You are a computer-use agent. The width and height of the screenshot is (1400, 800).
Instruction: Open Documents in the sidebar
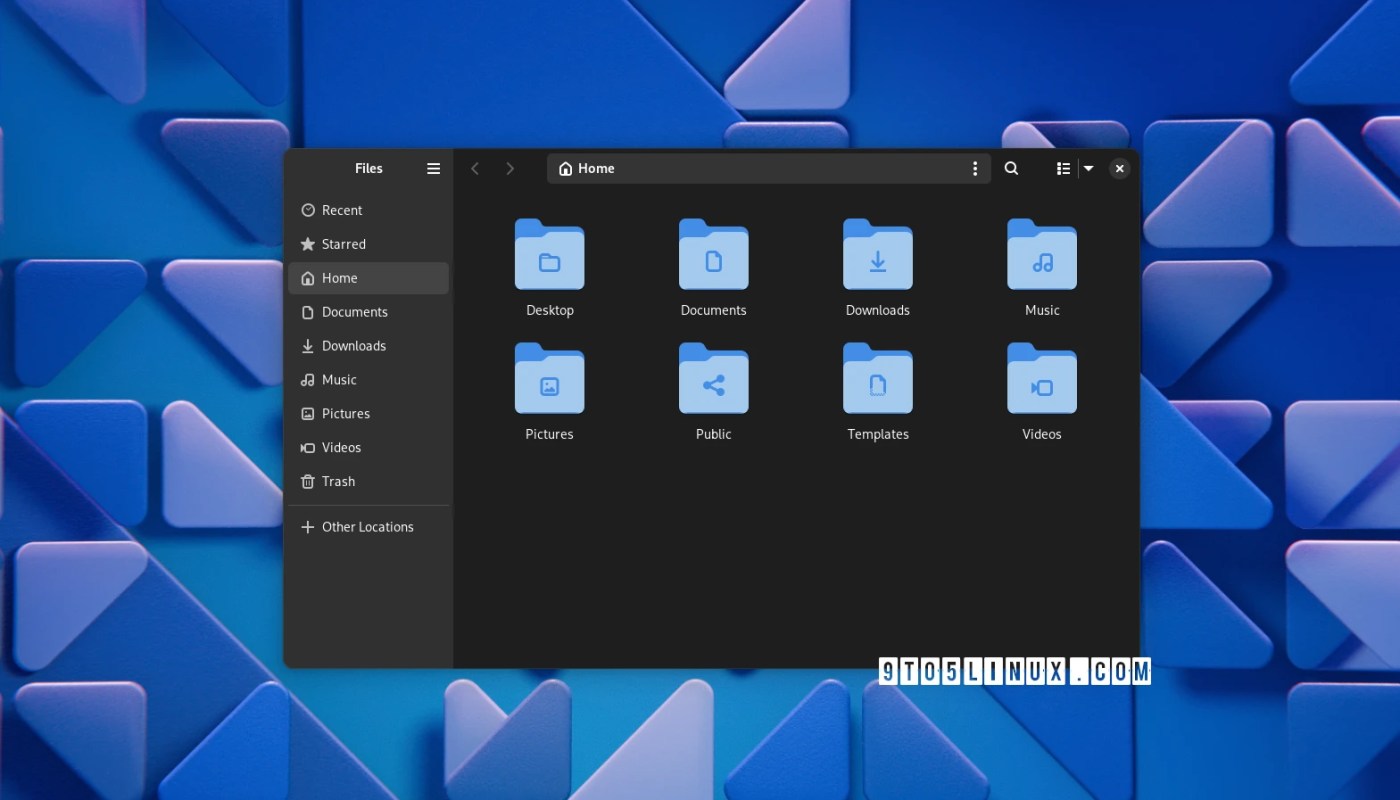click(368, 312)
